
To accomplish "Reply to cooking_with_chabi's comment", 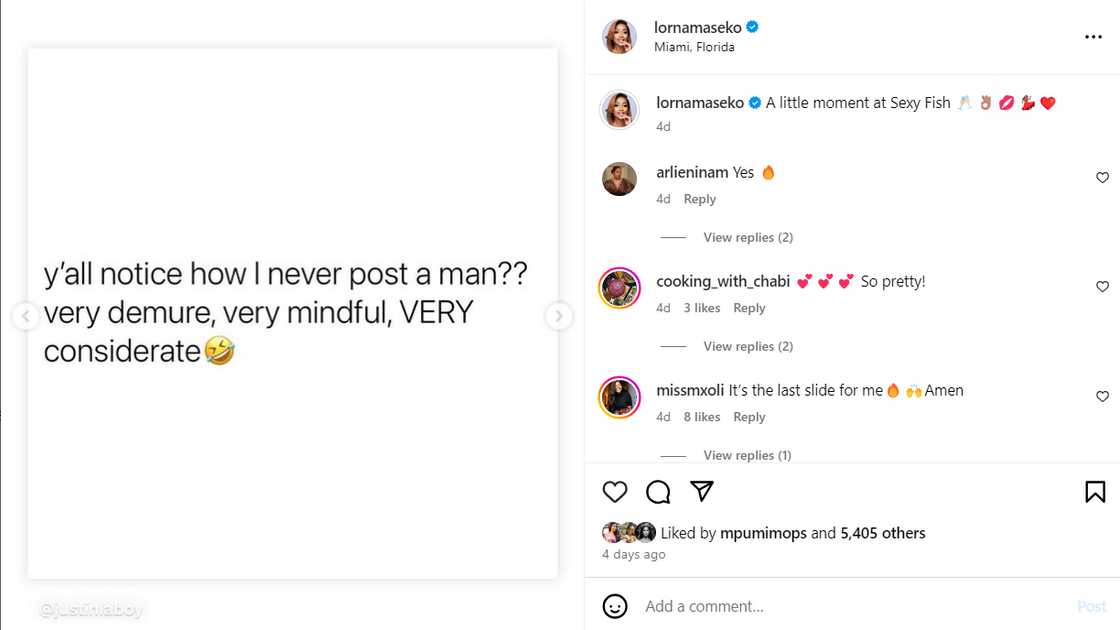I will (749, 307).
